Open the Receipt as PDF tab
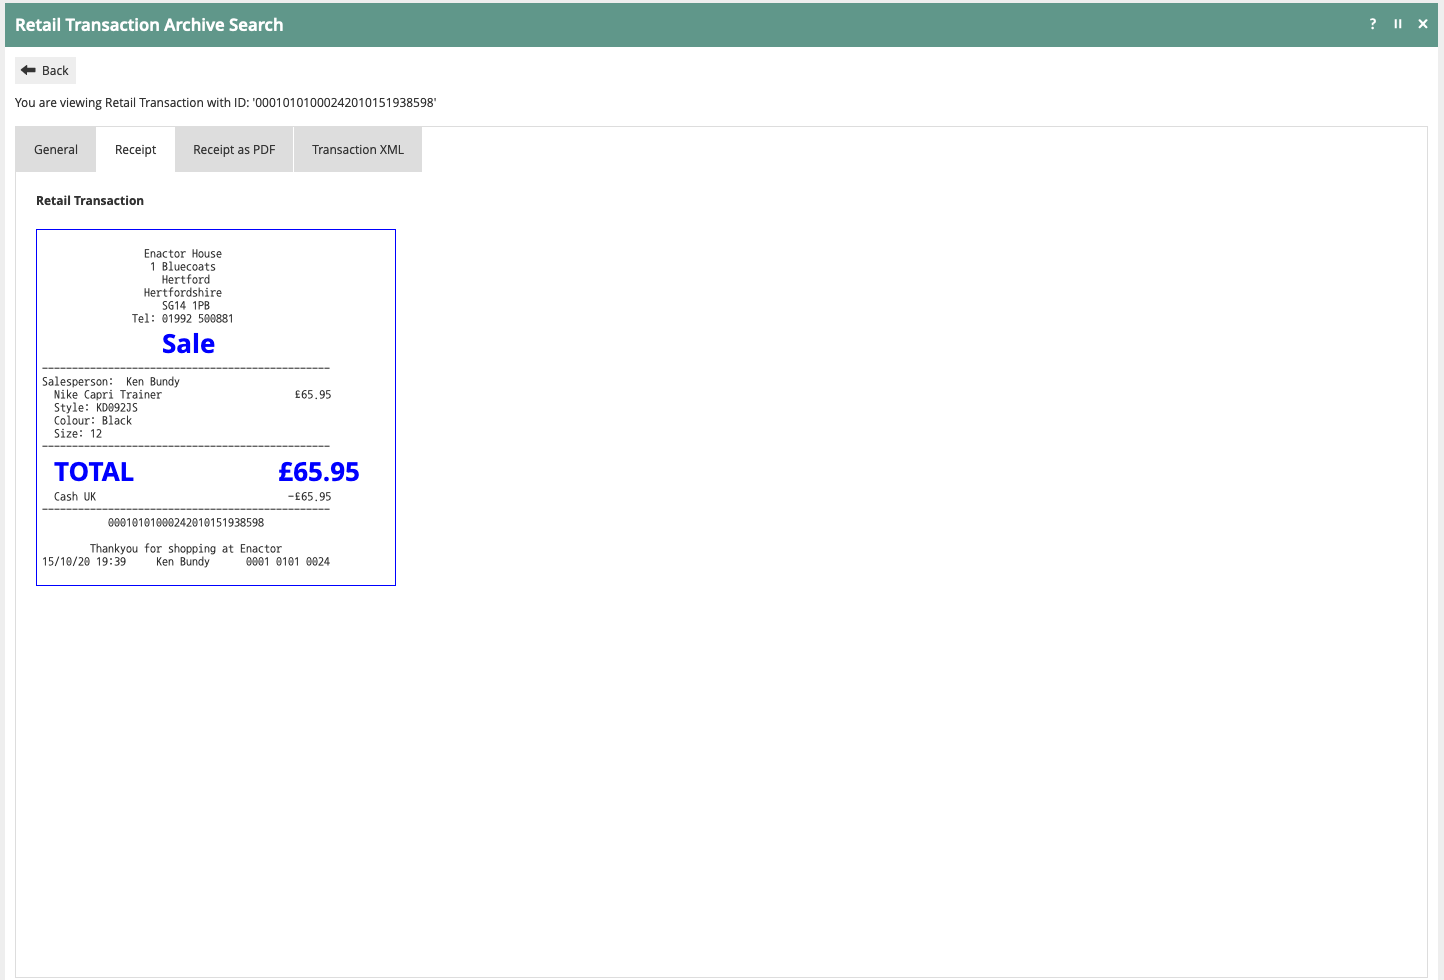 coord(234,150)
